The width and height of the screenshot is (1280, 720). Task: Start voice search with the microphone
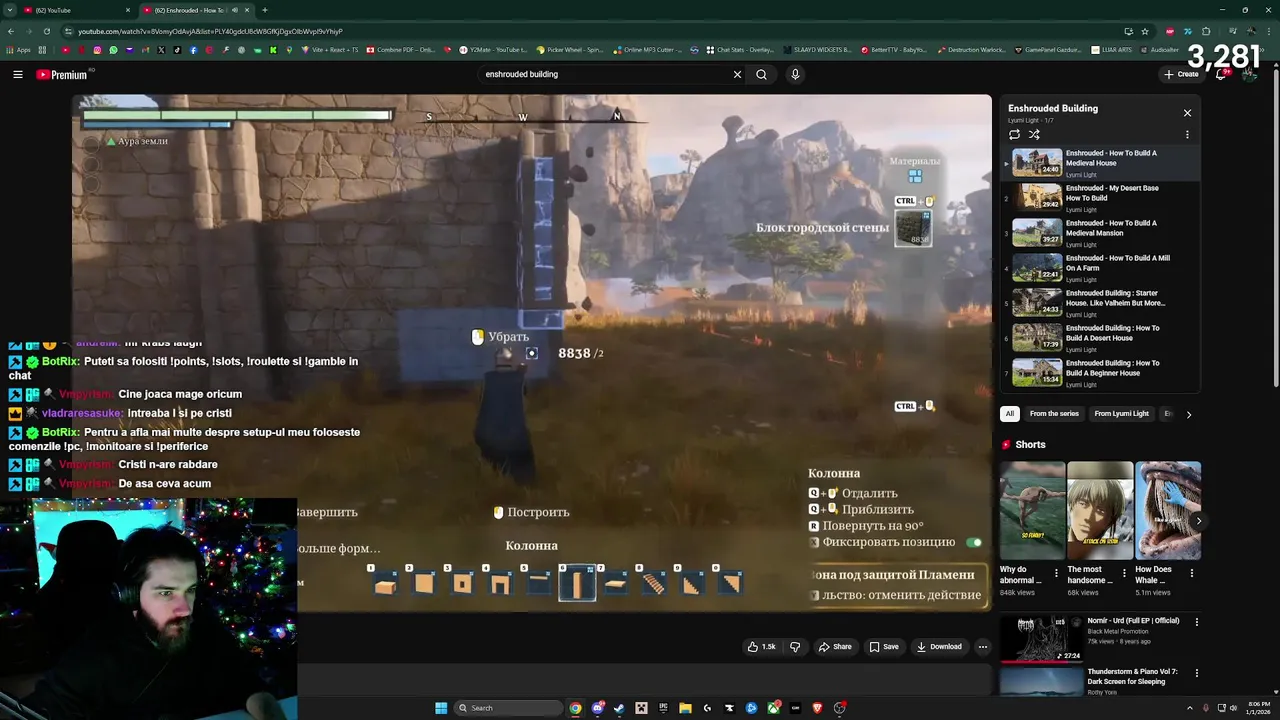pos(795,74)
